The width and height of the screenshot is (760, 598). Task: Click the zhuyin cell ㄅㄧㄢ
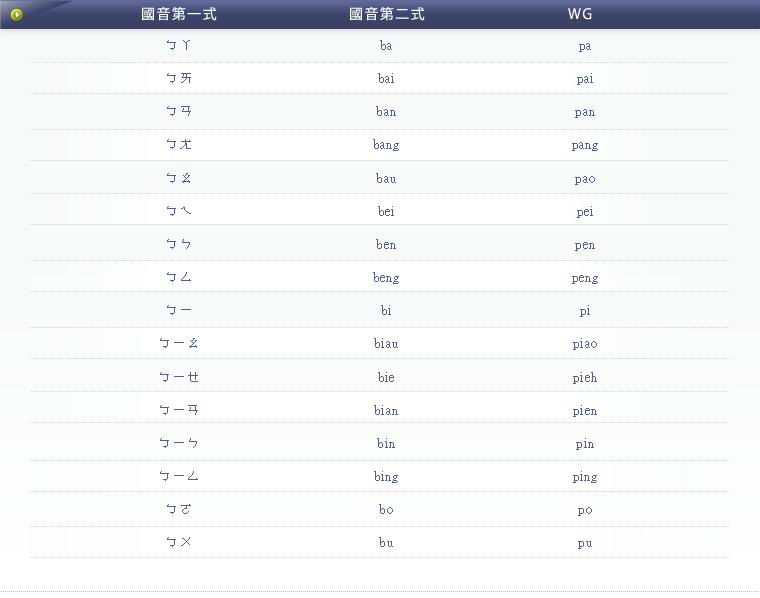point(178,410)
